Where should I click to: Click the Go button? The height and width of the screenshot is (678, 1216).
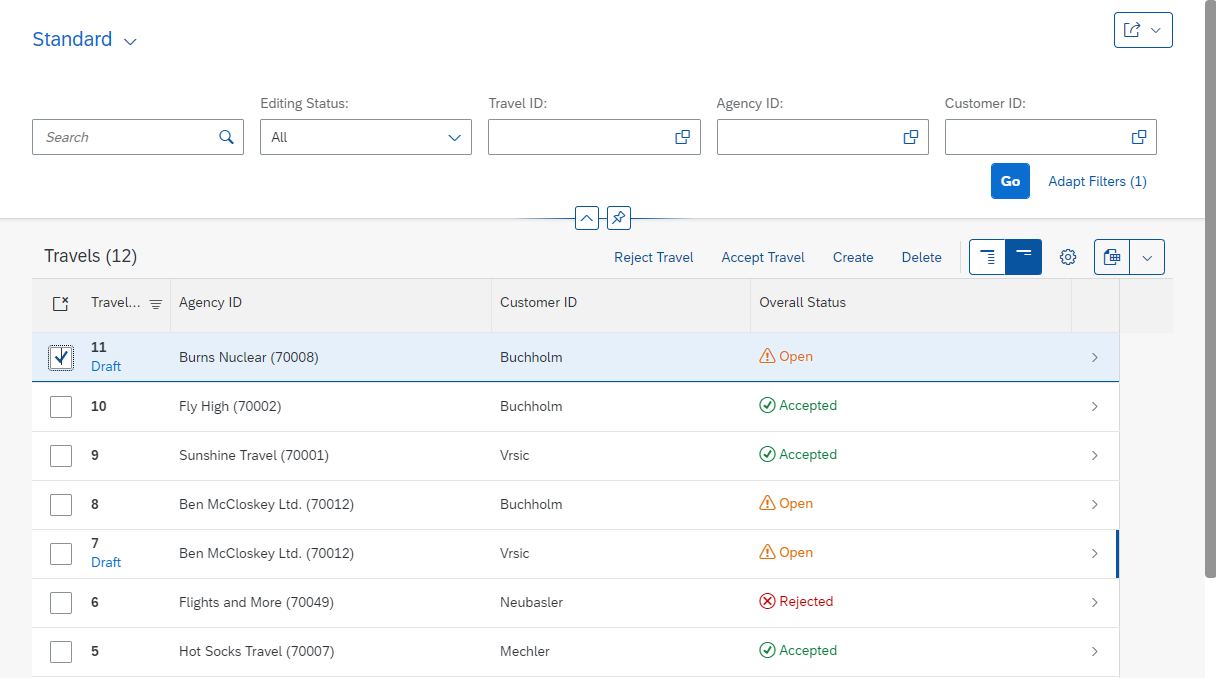[1010, 181]
